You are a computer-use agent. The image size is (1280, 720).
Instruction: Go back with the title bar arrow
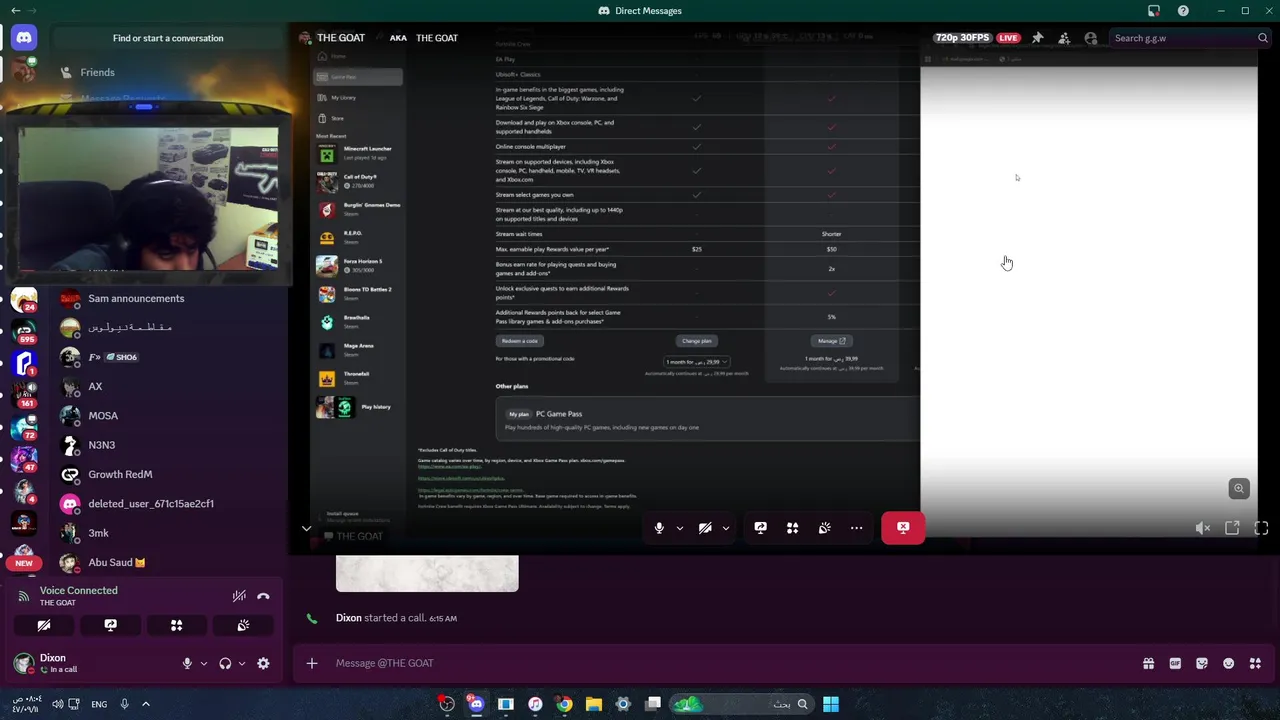[15, 10]
